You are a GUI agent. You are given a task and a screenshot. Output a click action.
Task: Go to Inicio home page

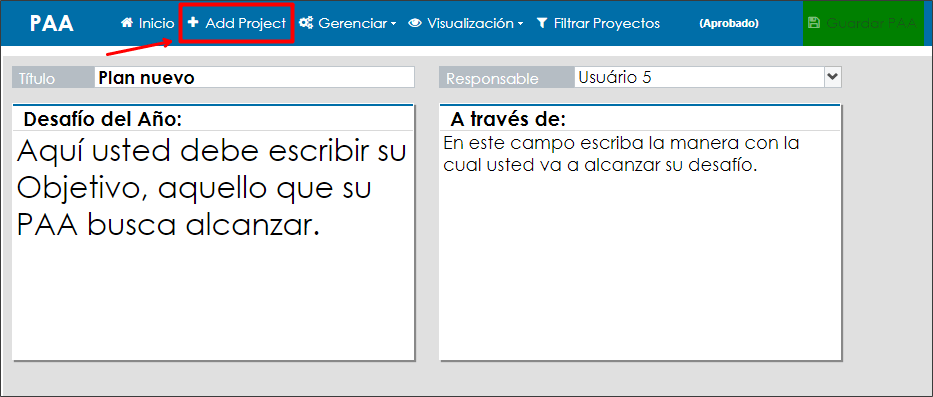(148, 23)
